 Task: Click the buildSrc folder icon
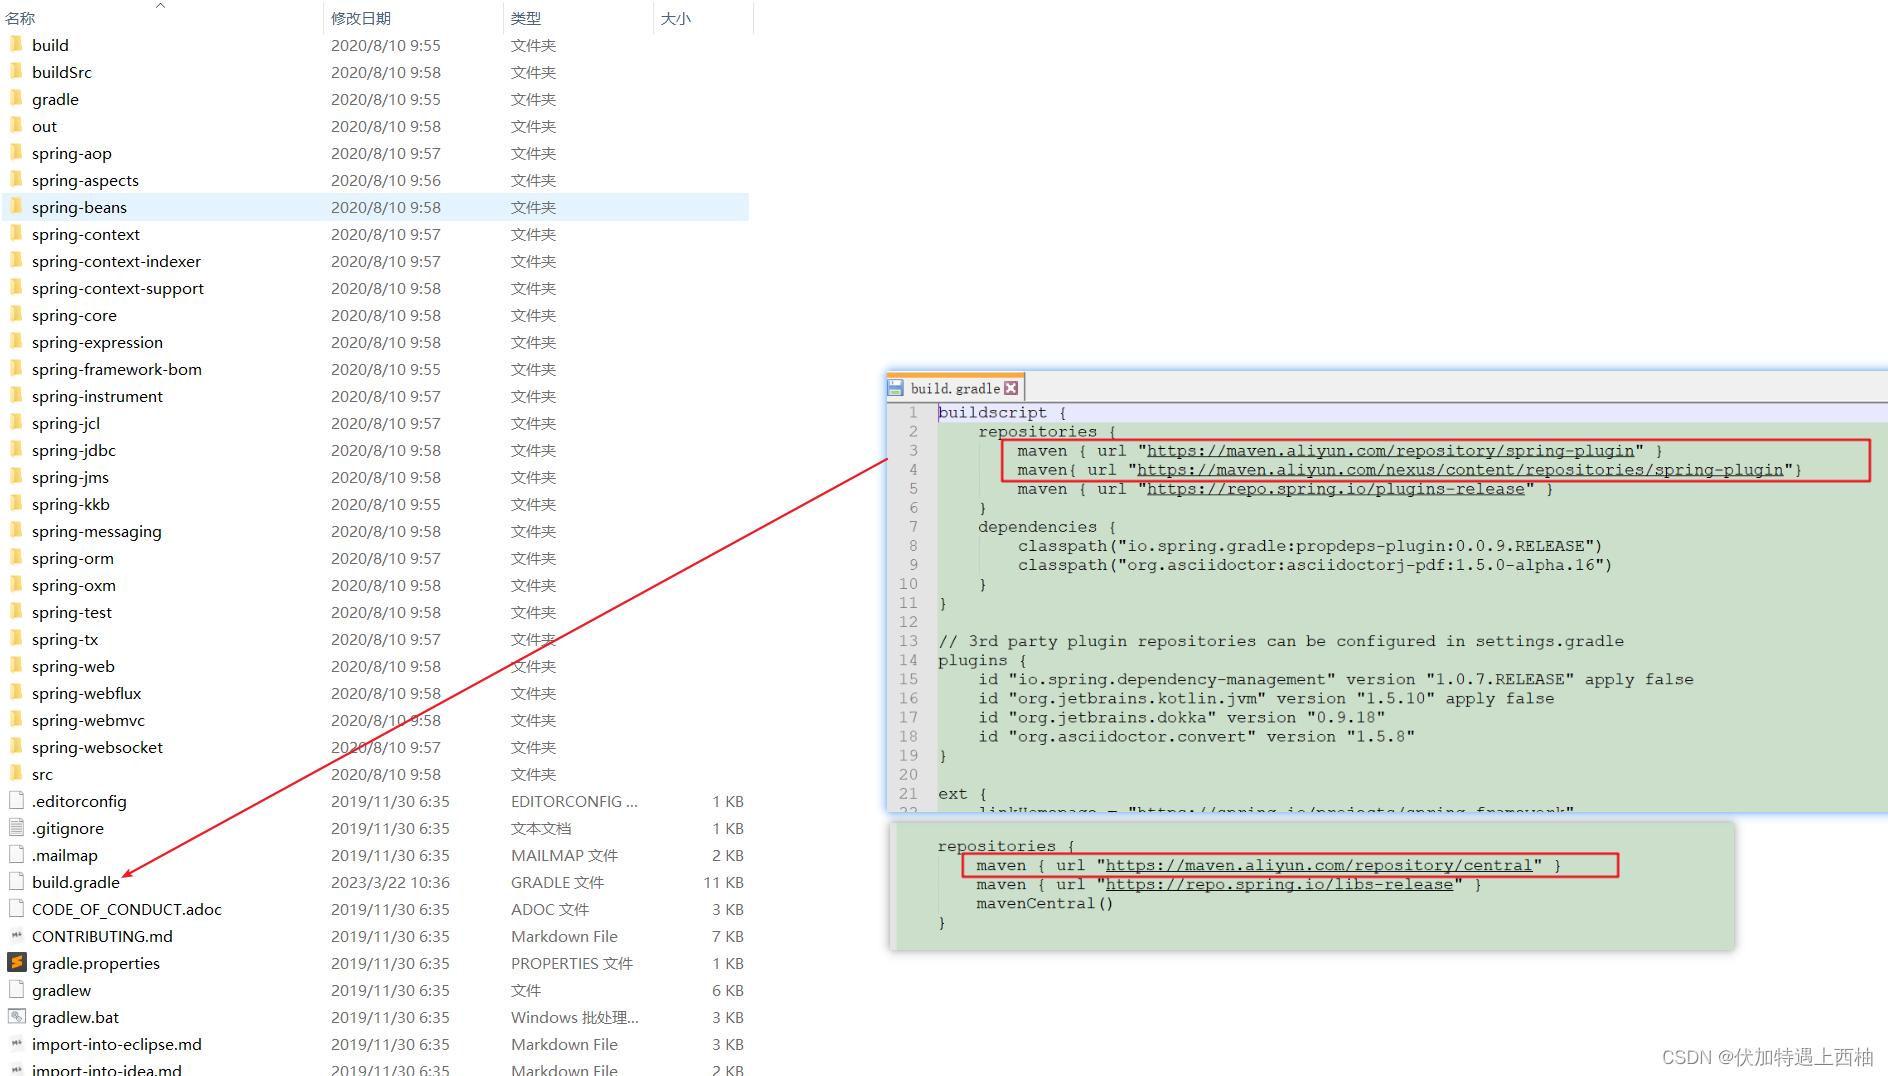(x=16, y=72)
